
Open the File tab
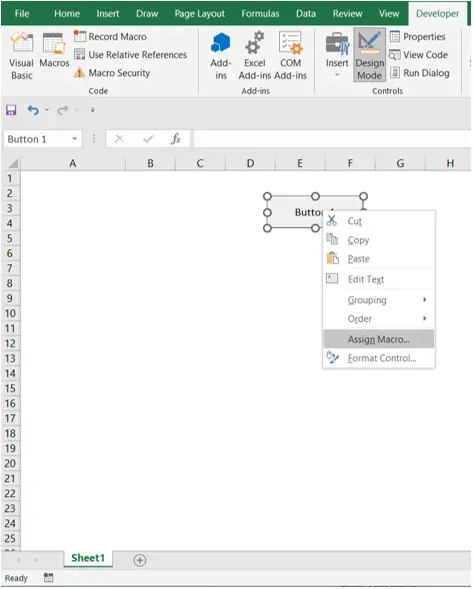point(22,14)
